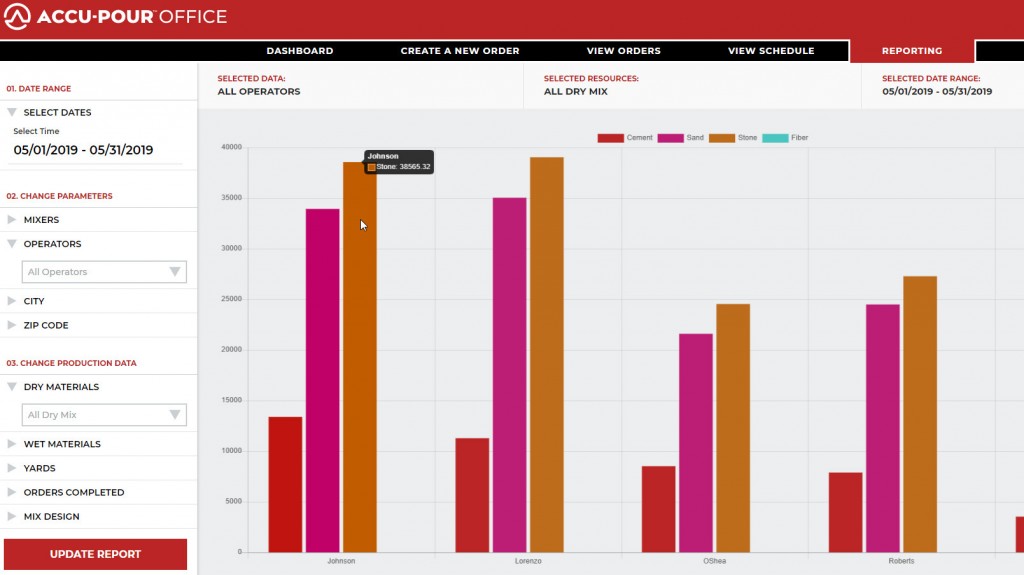Image resolution: width=1024 pixels, height=575 pixels.
Task: Click Lorenzo's Cement bar in chart
Action: 472,495
